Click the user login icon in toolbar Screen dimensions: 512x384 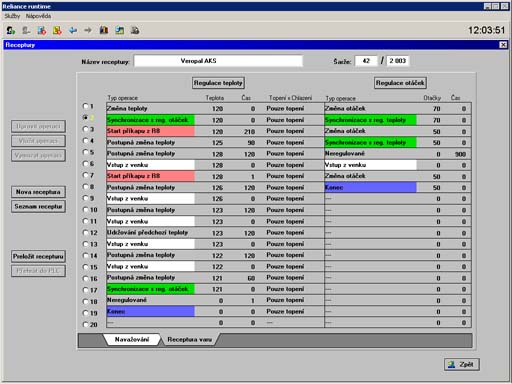click(x=11, y=31)
